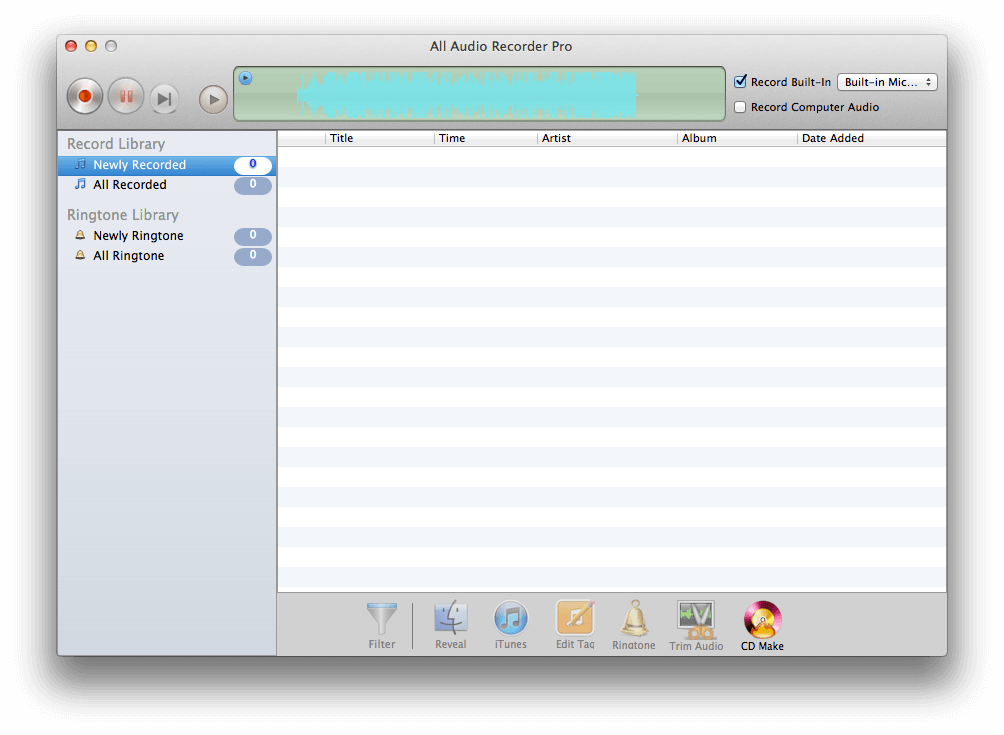Open the Built-in Mic input dropdown
The height and width of the screenshot is (735, 1004).
coord(887,82)
